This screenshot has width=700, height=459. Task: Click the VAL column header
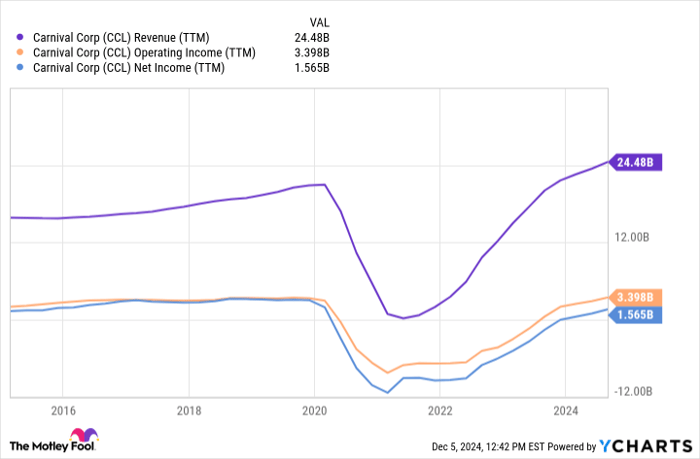point(319,22)
